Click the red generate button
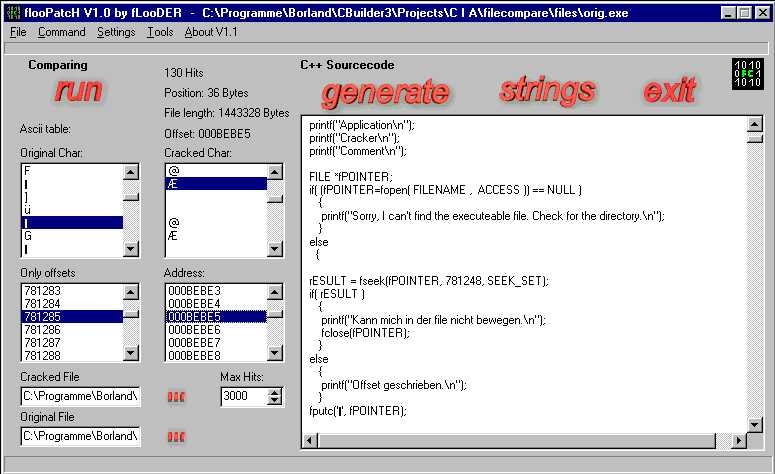Image resolution: width=775 pixels, height=474 pixels. click(384, 92)
